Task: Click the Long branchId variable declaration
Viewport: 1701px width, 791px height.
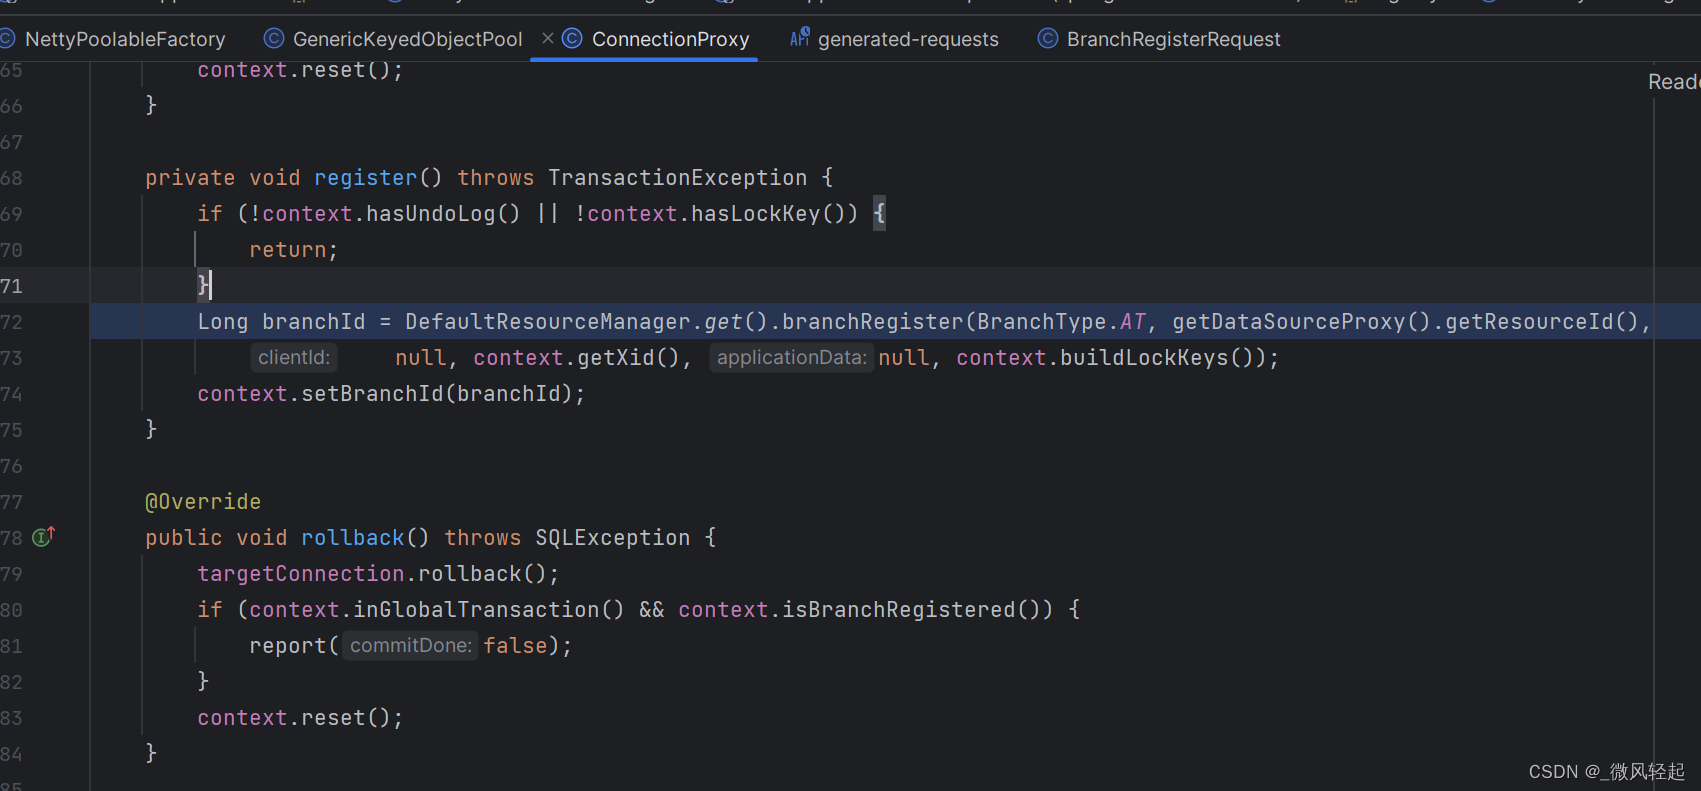Action: pyautogui.click(x=281, y=322)
